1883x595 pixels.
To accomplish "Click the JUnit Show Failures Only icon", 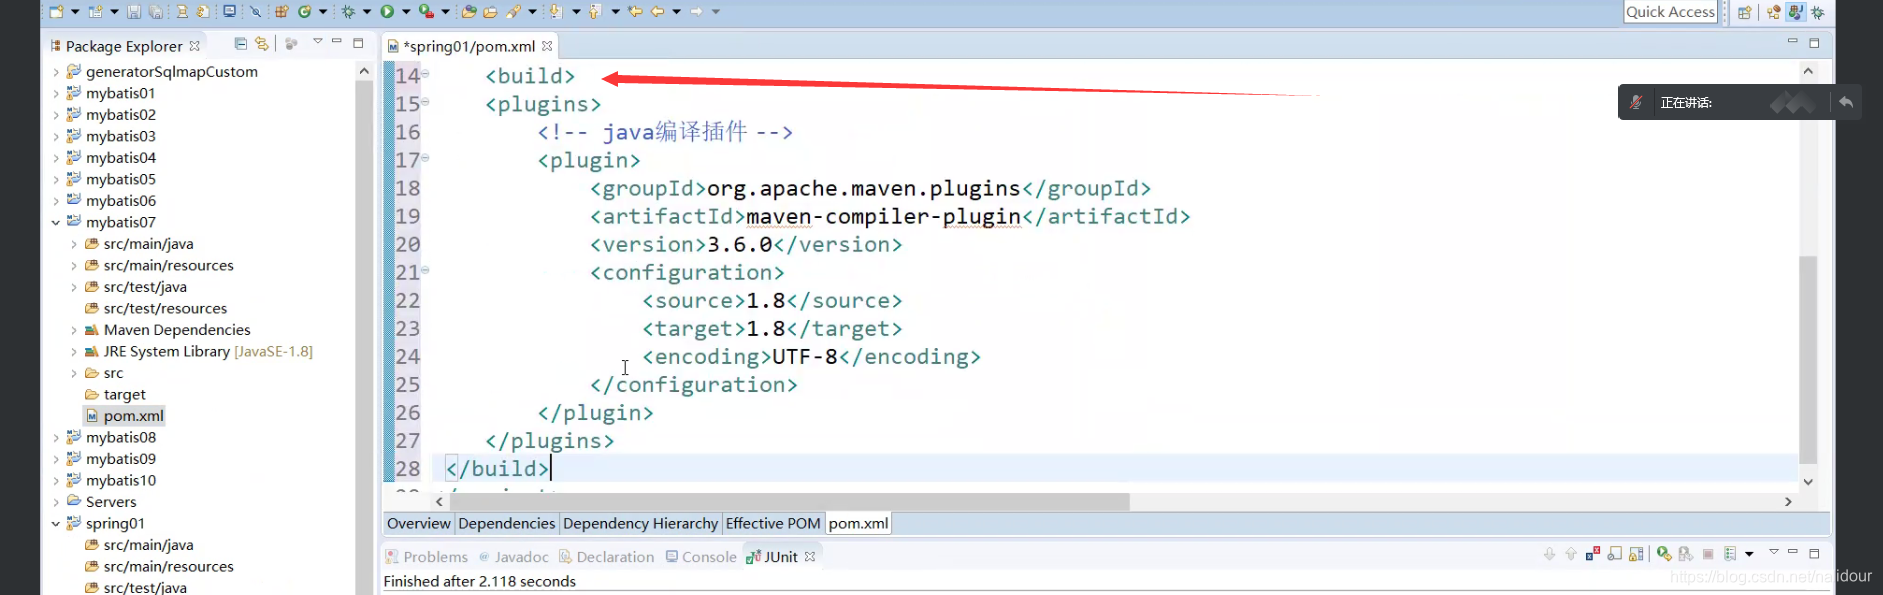I will 1593,553.
